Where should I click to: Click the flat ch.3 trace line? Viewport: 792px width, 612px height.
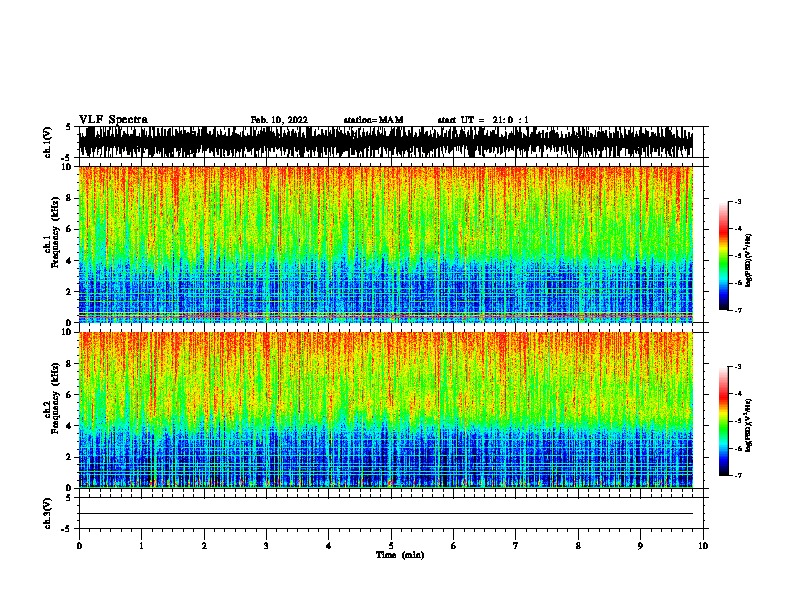tap(386, 514)
